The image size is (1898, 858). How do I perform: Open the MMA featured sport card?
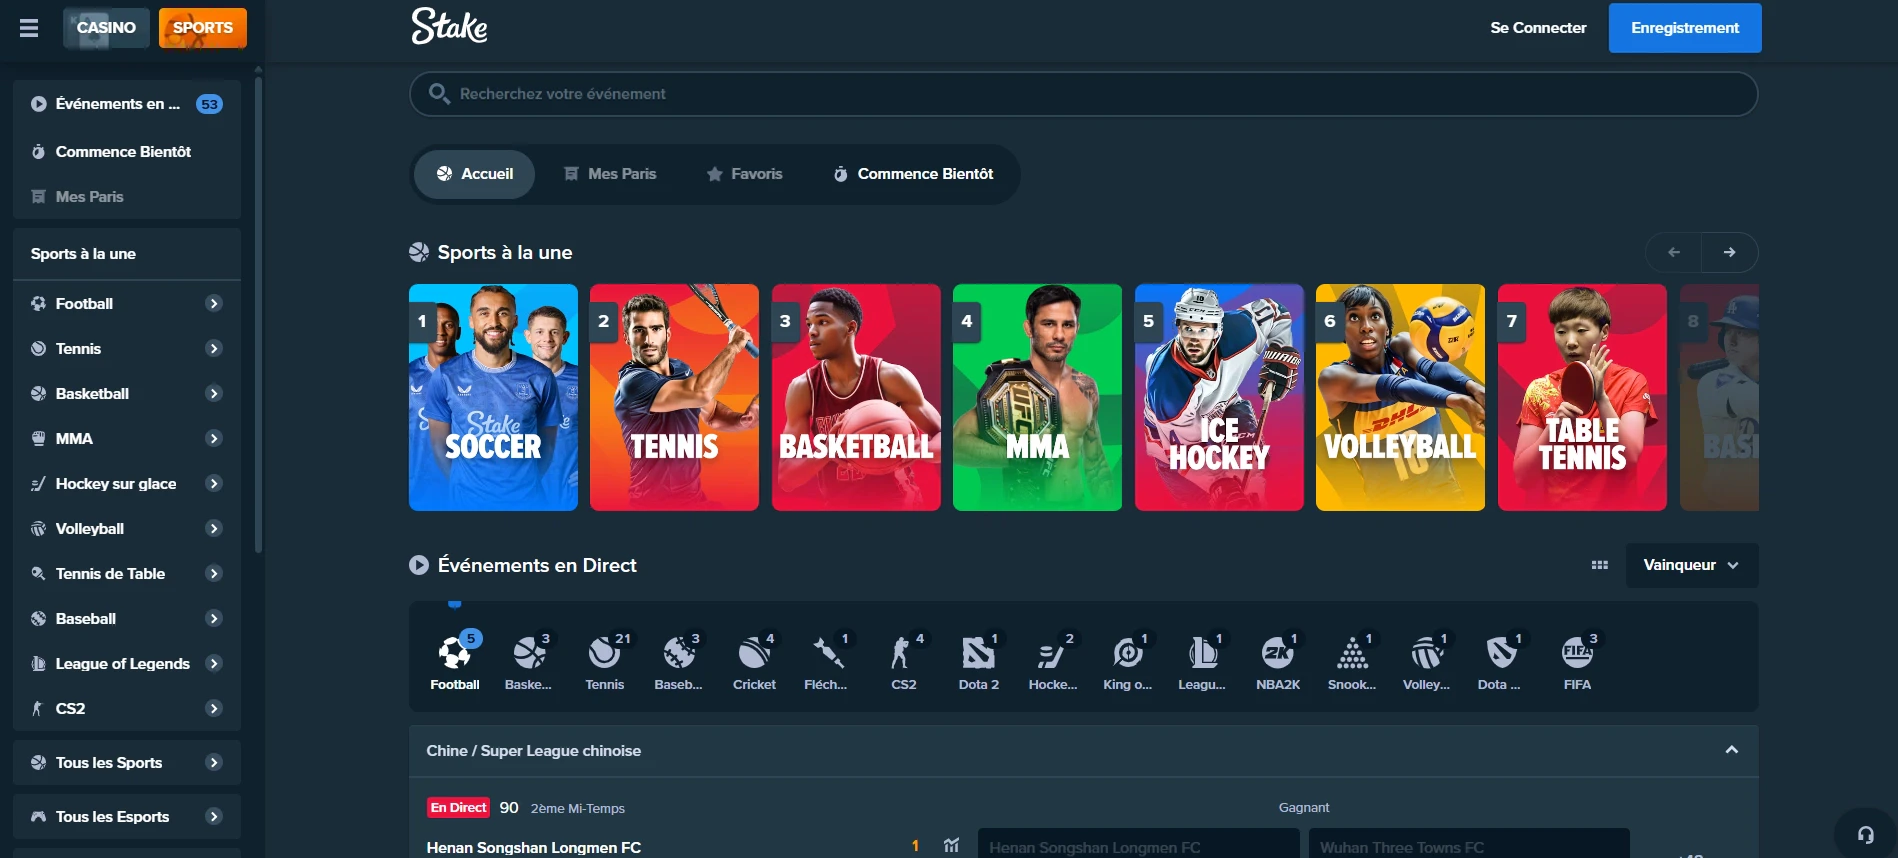click(x=1037, y=398)
